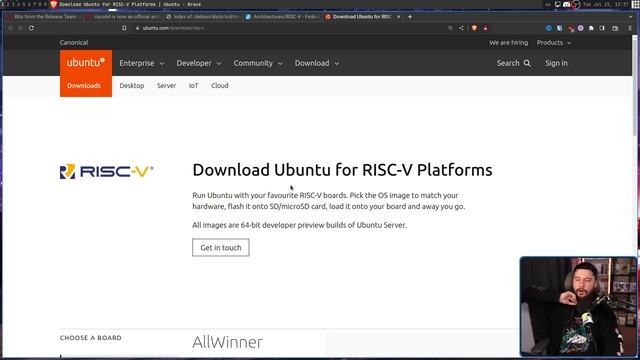This screenshot has width=640, height=360.
Task: Open the 'We are hiring' link
Action: click(x=509, y=42)
